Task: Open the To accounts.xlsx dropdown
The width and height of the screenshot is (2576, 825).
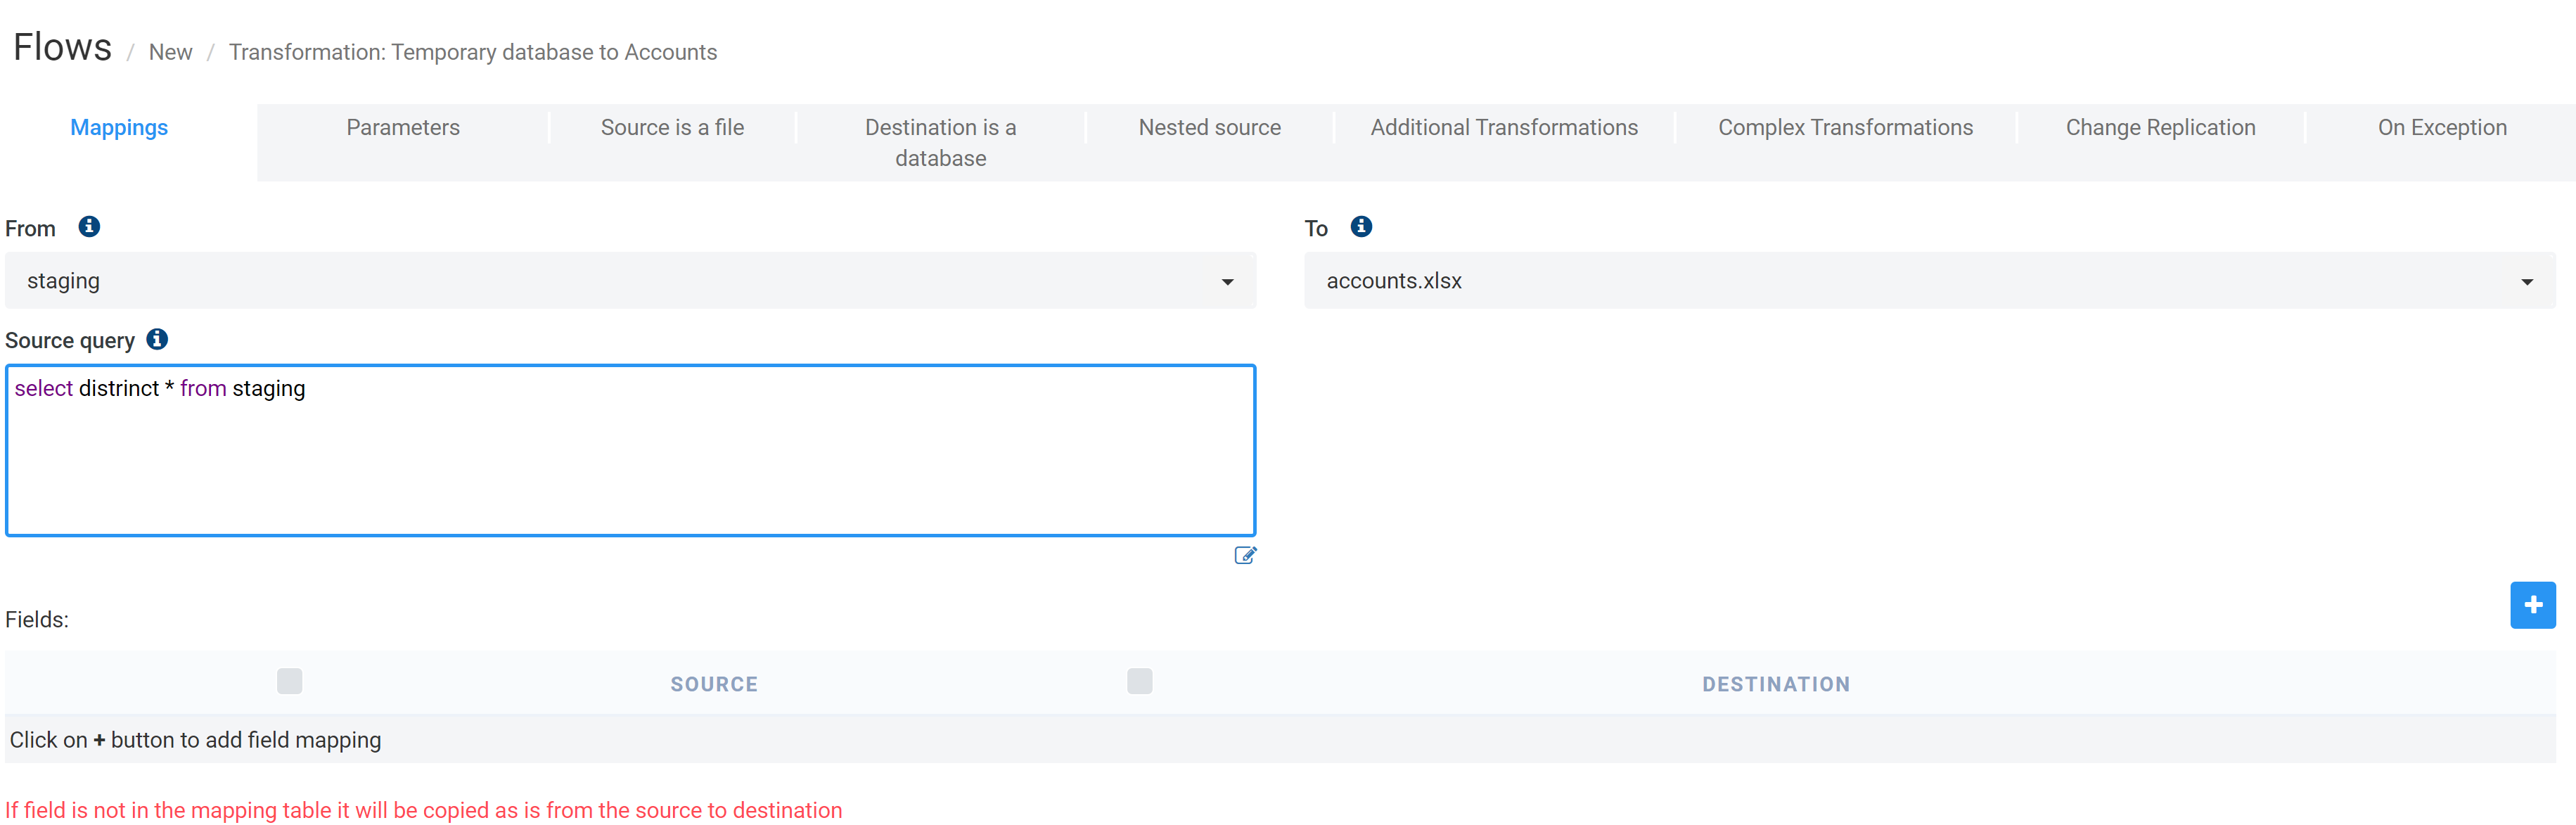Action: pos(1929,281)
